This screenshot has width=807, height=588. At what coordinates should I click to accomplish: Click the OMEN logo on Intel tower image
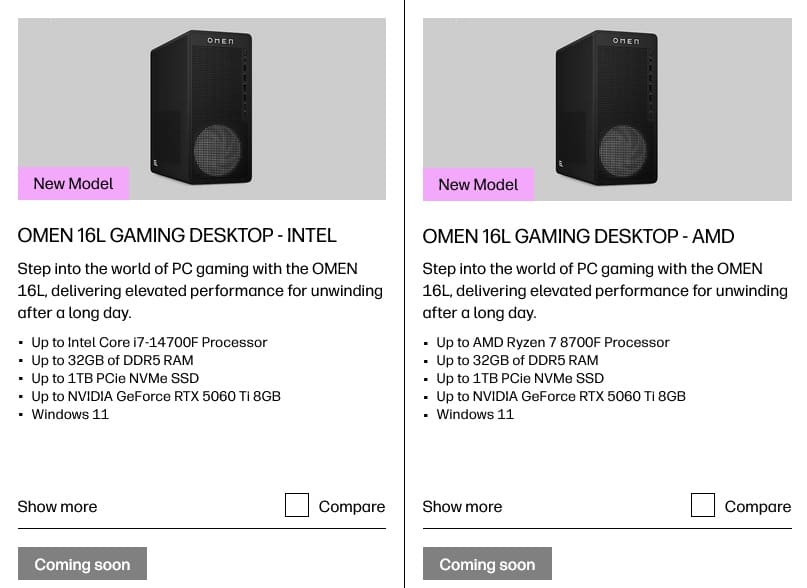pos(220,41)
